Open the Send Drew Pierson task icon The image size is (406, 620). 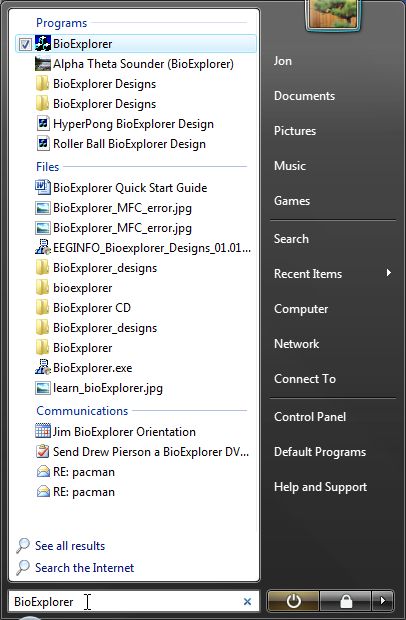pyautogui.click(x=43, y=451)
